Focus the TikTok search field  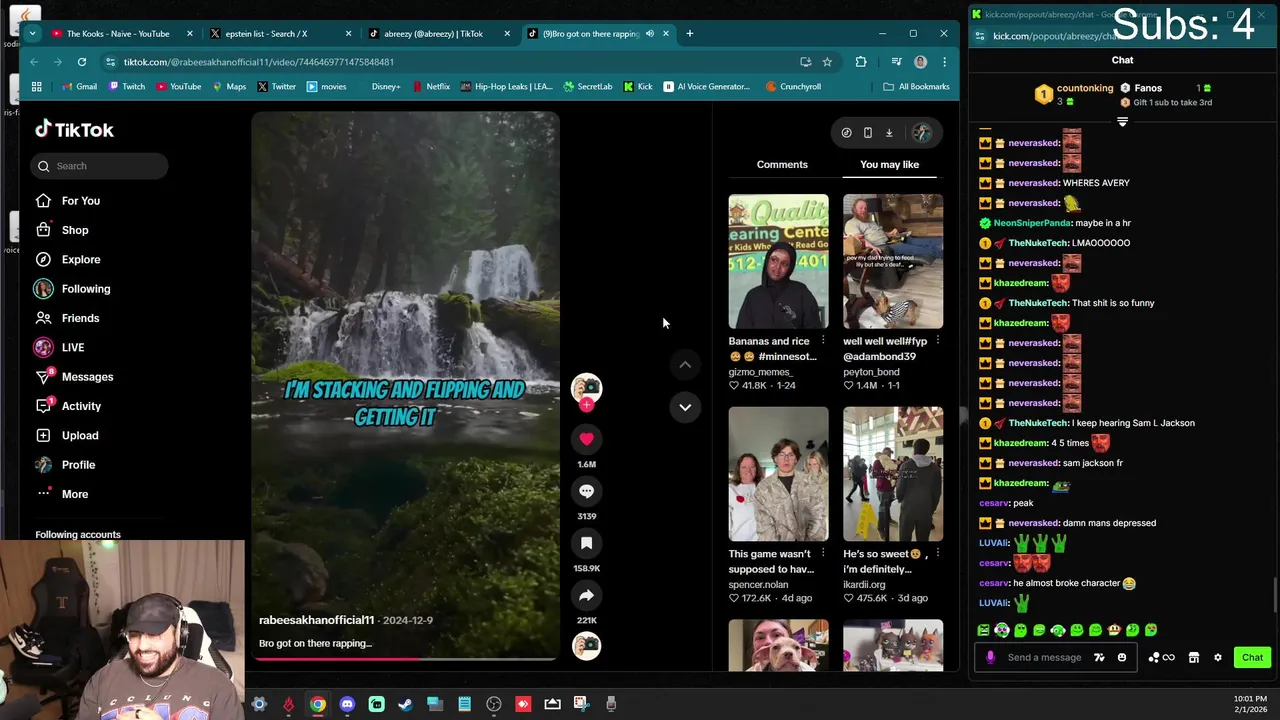pyautogui.click(x=100, y=166)
